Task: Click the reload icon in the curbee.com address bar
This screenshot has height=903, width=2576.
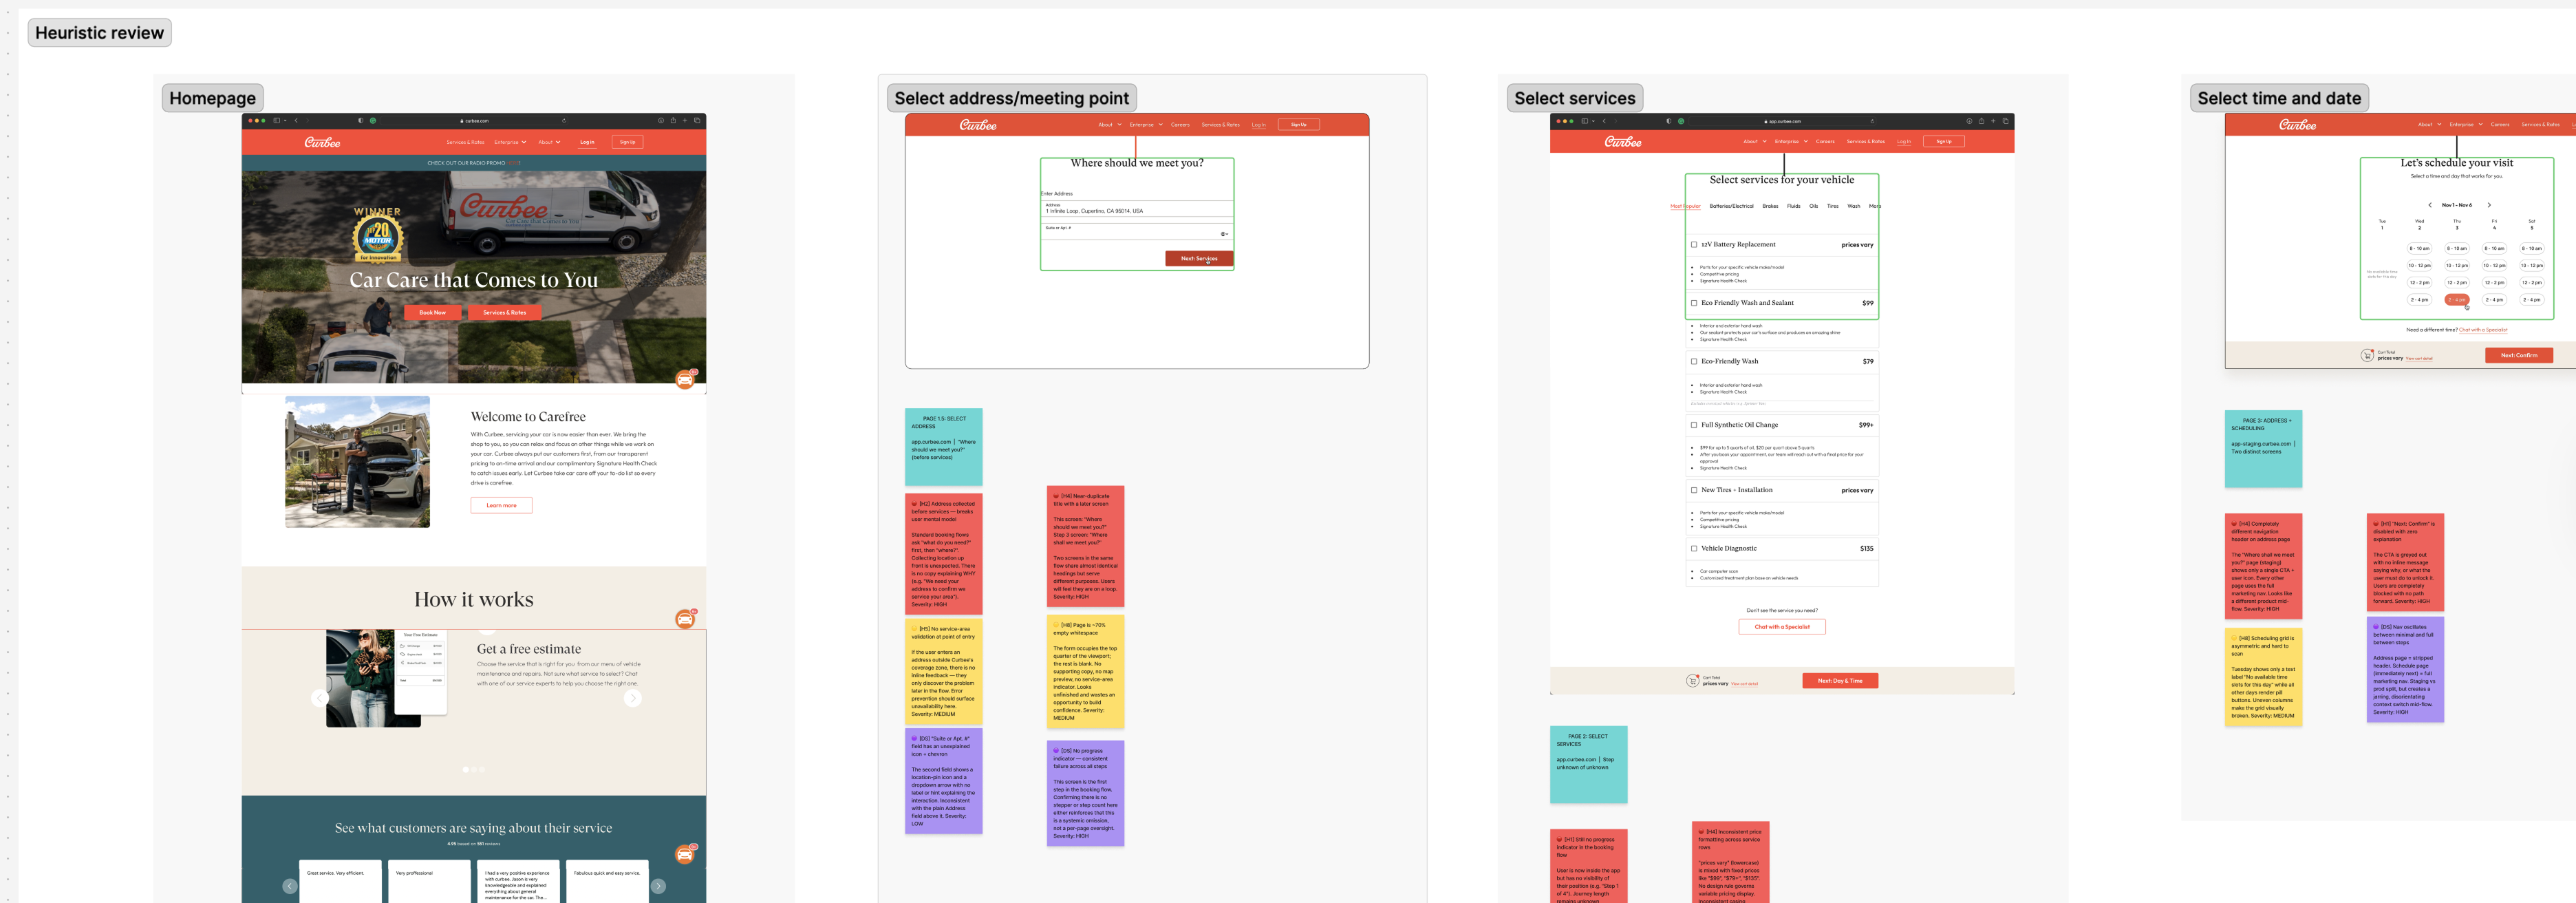Action: 564,120
